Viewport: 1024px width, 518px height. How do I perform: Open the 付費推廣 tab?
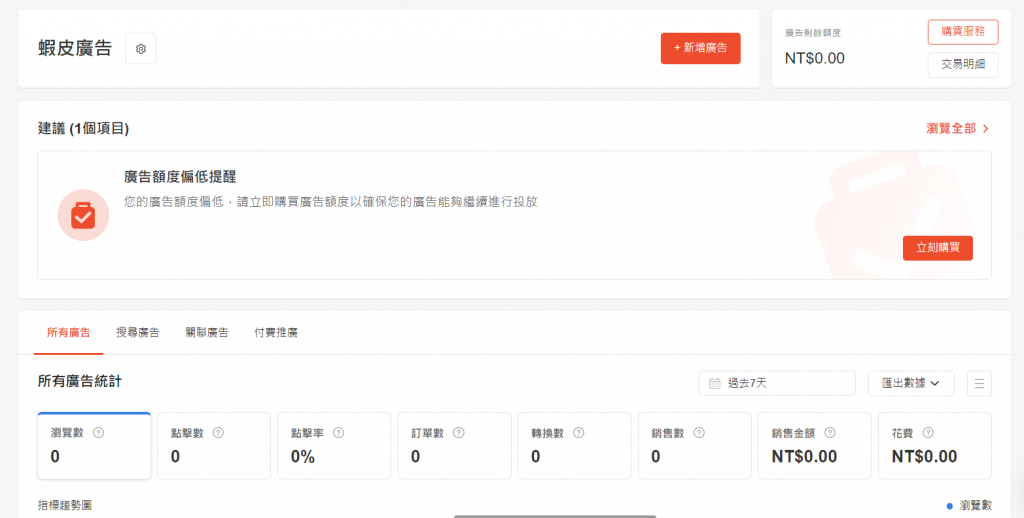[x=276, y=332]
